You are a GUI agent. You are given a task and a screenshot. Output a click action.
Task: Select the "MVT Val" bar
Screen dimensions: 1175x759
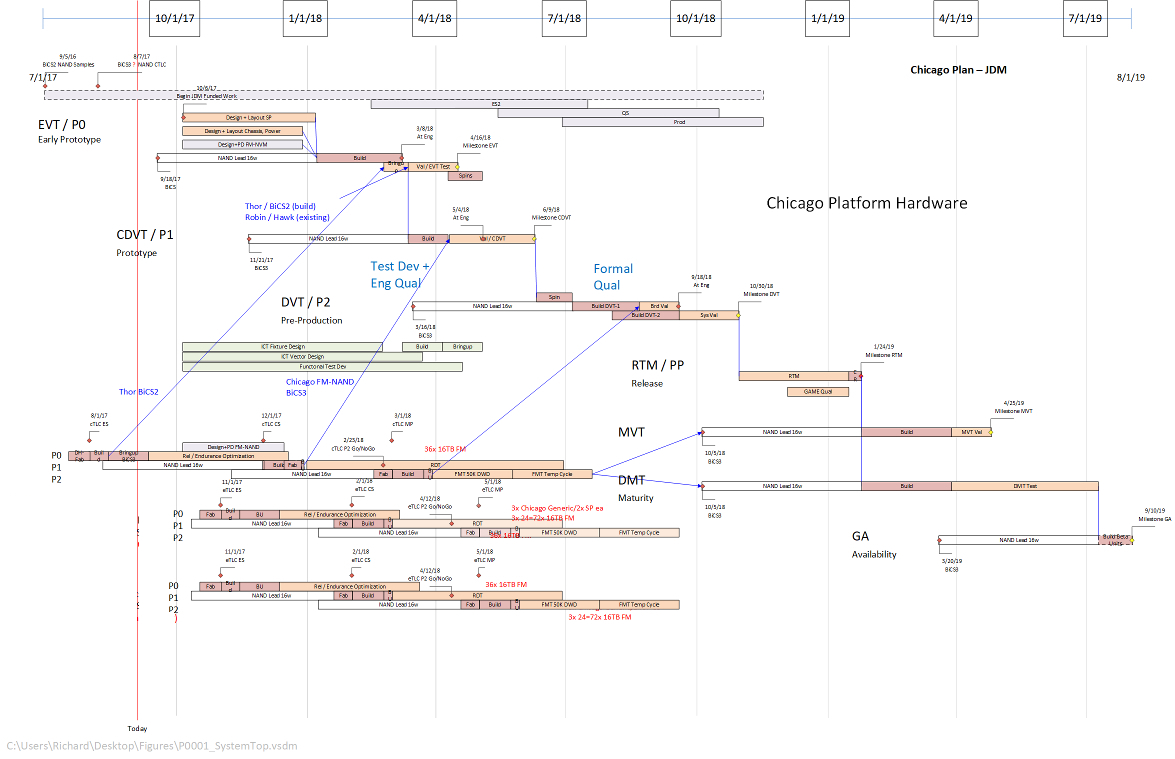(971, 432)
